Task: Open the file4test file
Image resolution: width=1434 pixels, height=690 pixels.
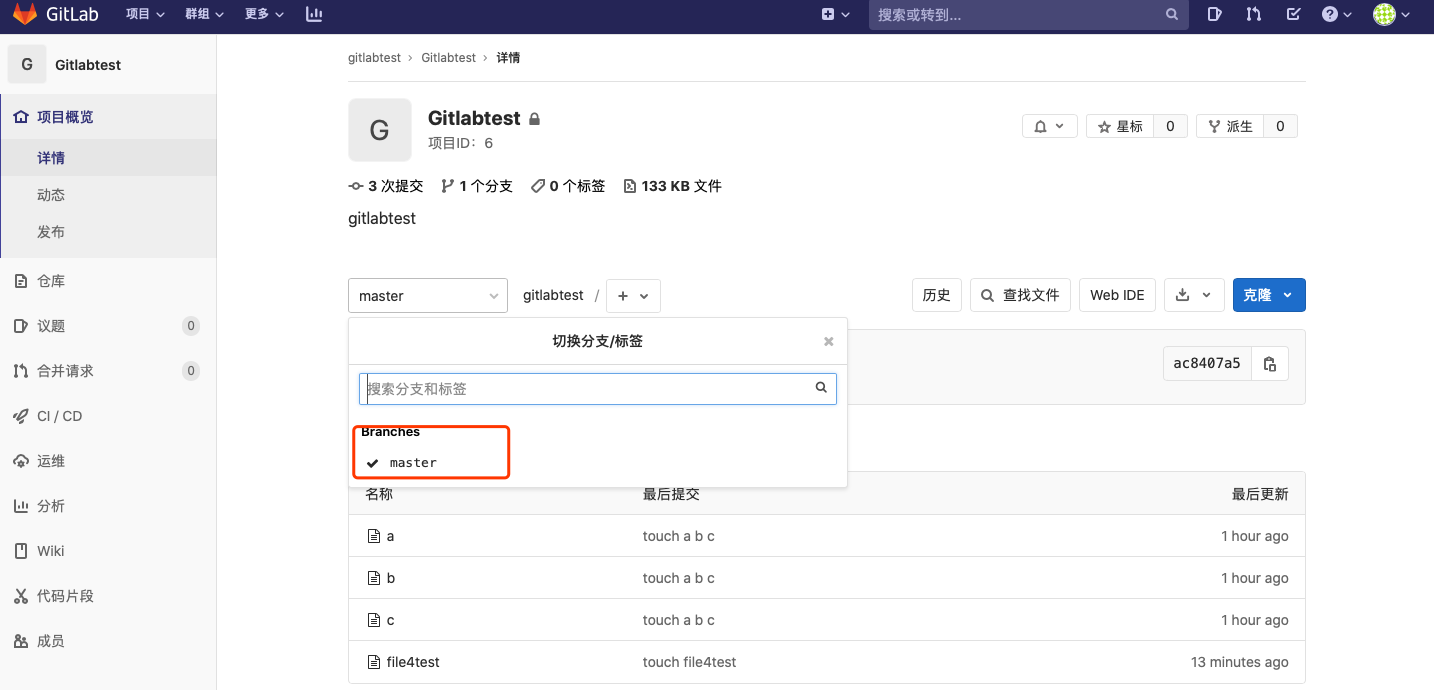Action: (x=412, y=661)
